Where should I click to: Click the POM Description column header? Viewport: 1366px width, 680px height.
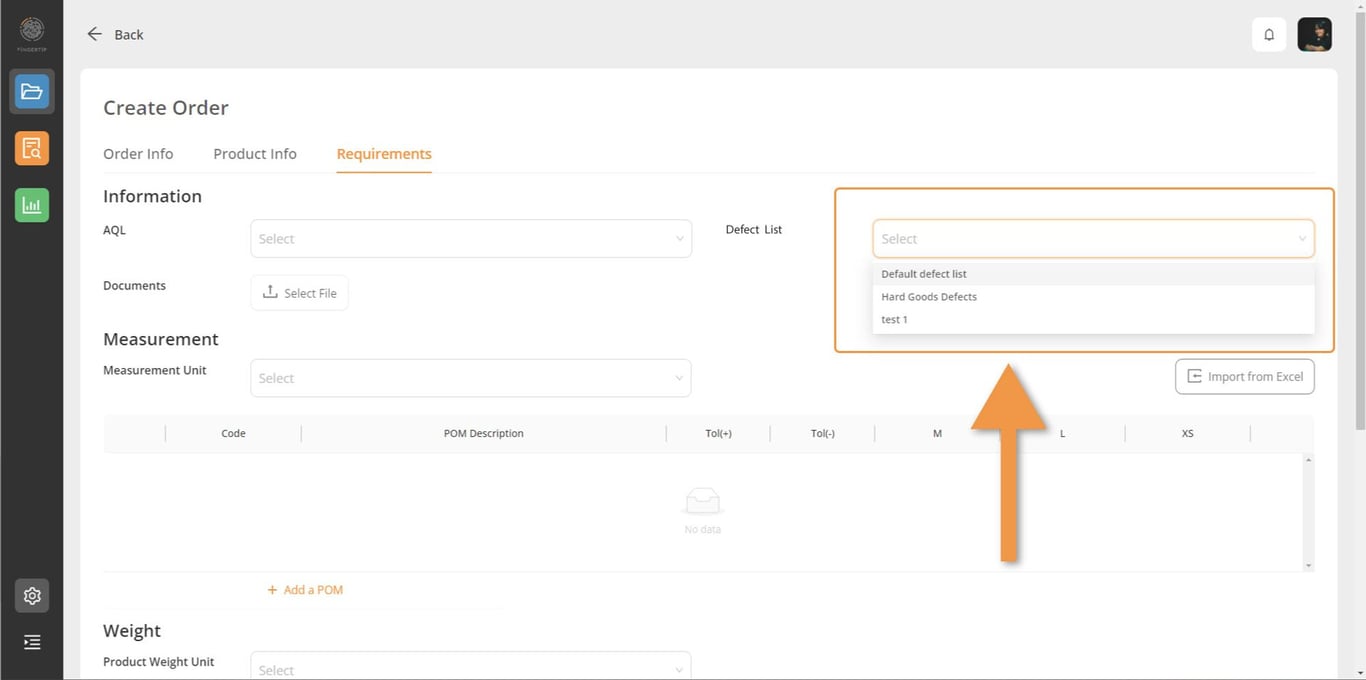[484, 434]
